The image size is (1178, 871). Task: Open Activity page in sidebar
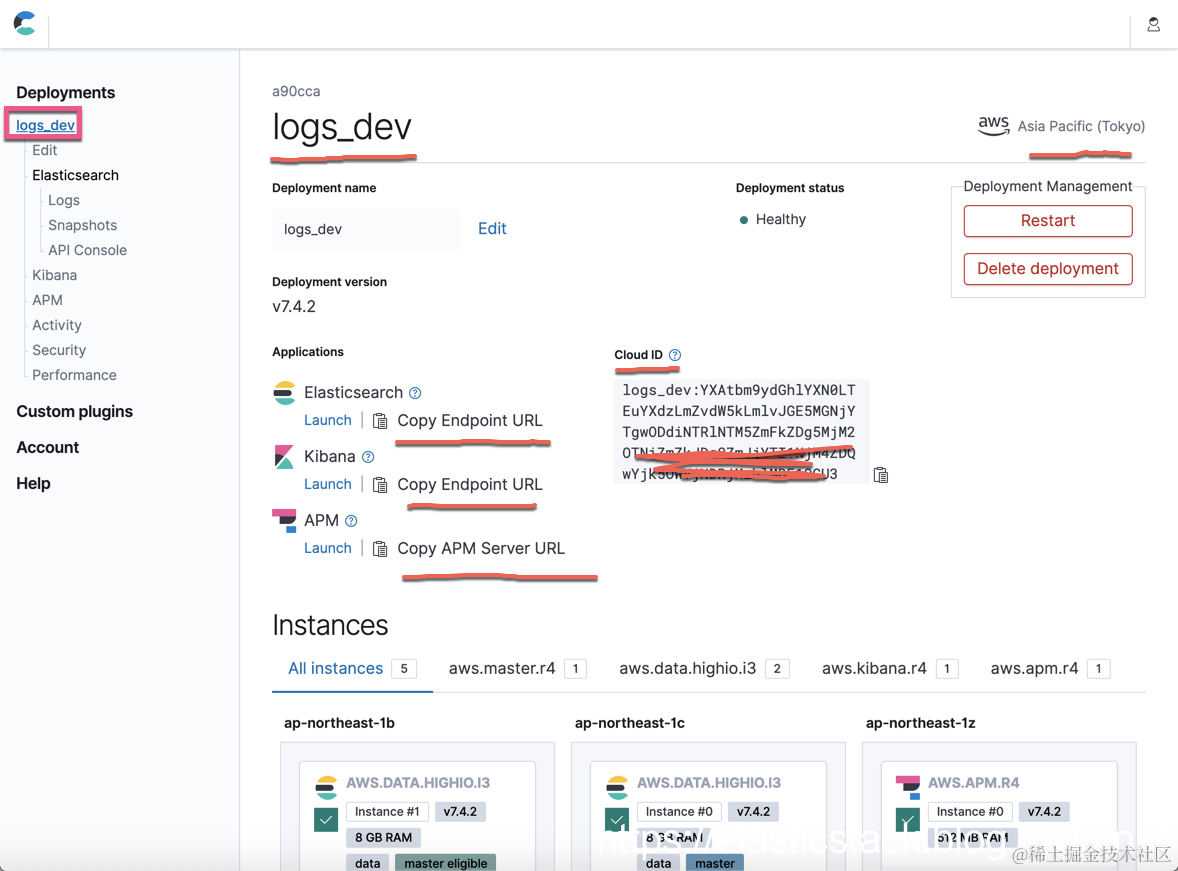pyautogui.click(x=56, y=325)
